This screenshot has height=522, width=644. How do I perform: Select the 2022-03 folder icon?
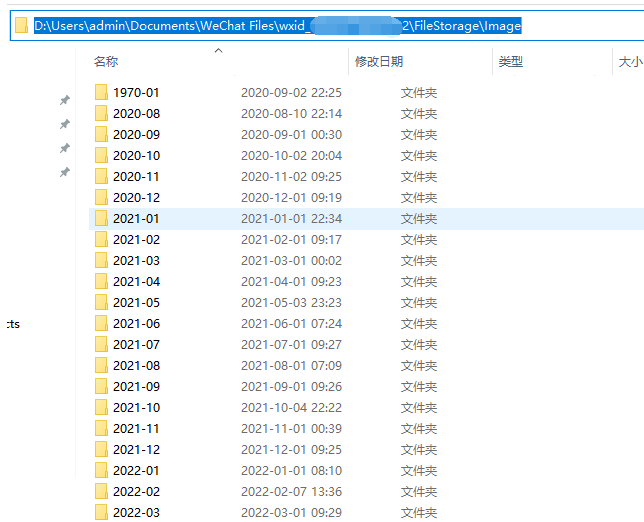click(101, 512)
